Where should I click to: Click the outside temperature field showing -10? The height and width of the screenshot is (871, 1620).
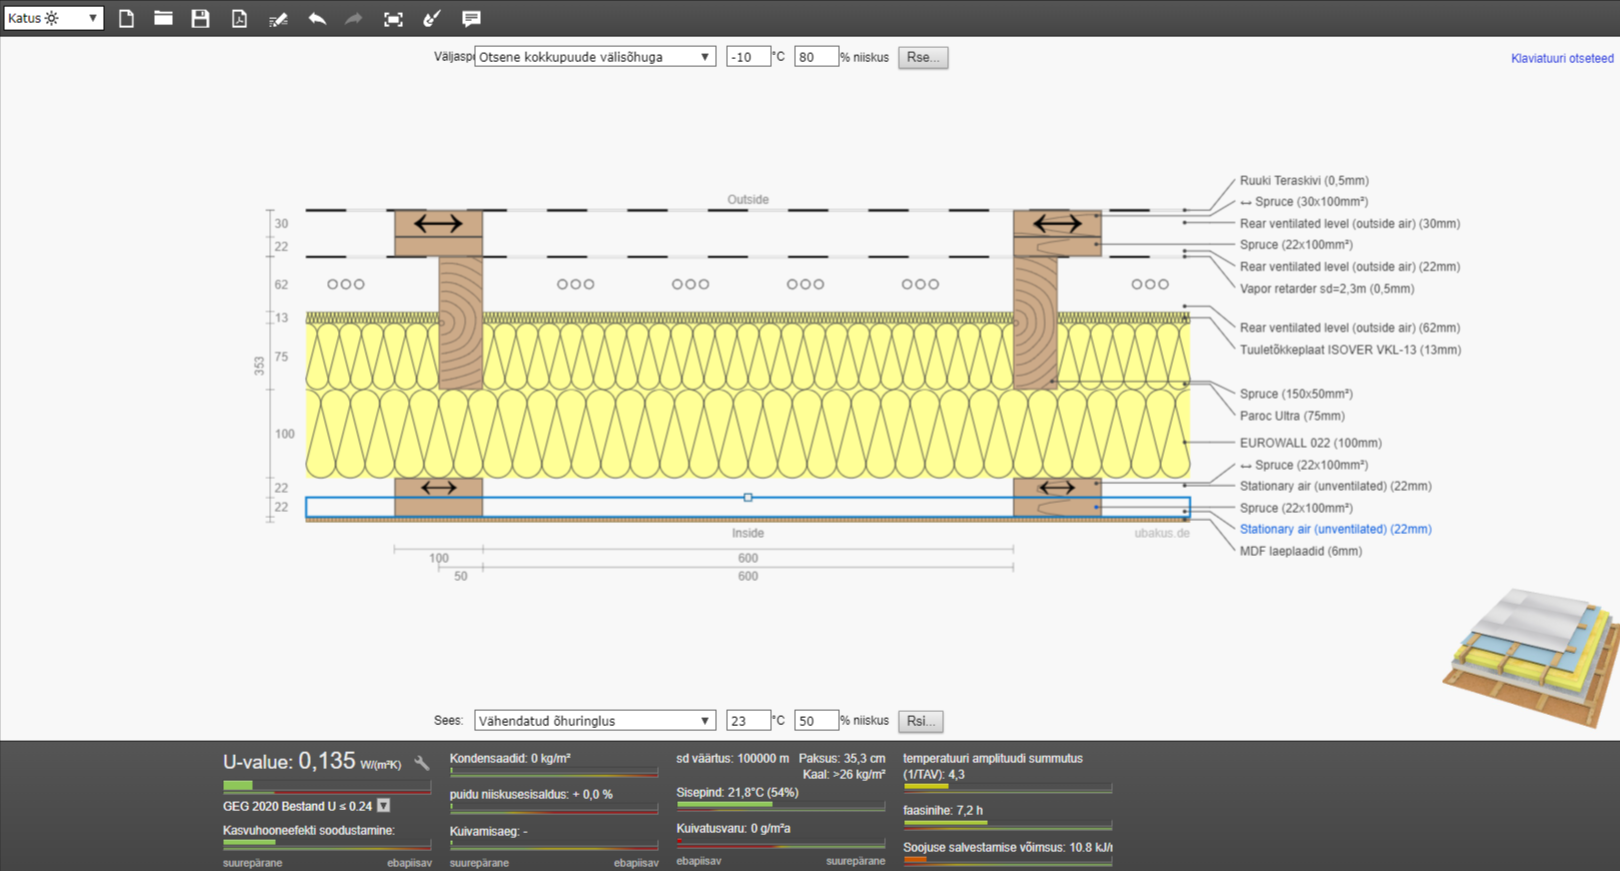click(747, 57)
